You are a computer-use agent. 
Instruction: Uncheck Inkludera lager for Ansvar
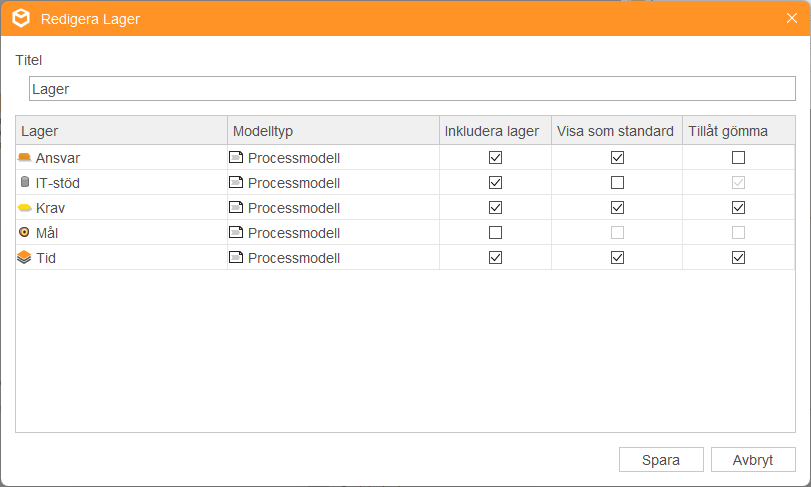495,157
